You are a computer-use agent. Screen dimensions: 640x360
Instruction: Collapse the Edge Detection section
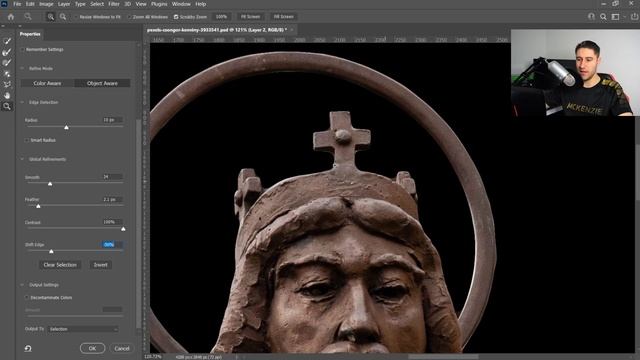[22, 102]
